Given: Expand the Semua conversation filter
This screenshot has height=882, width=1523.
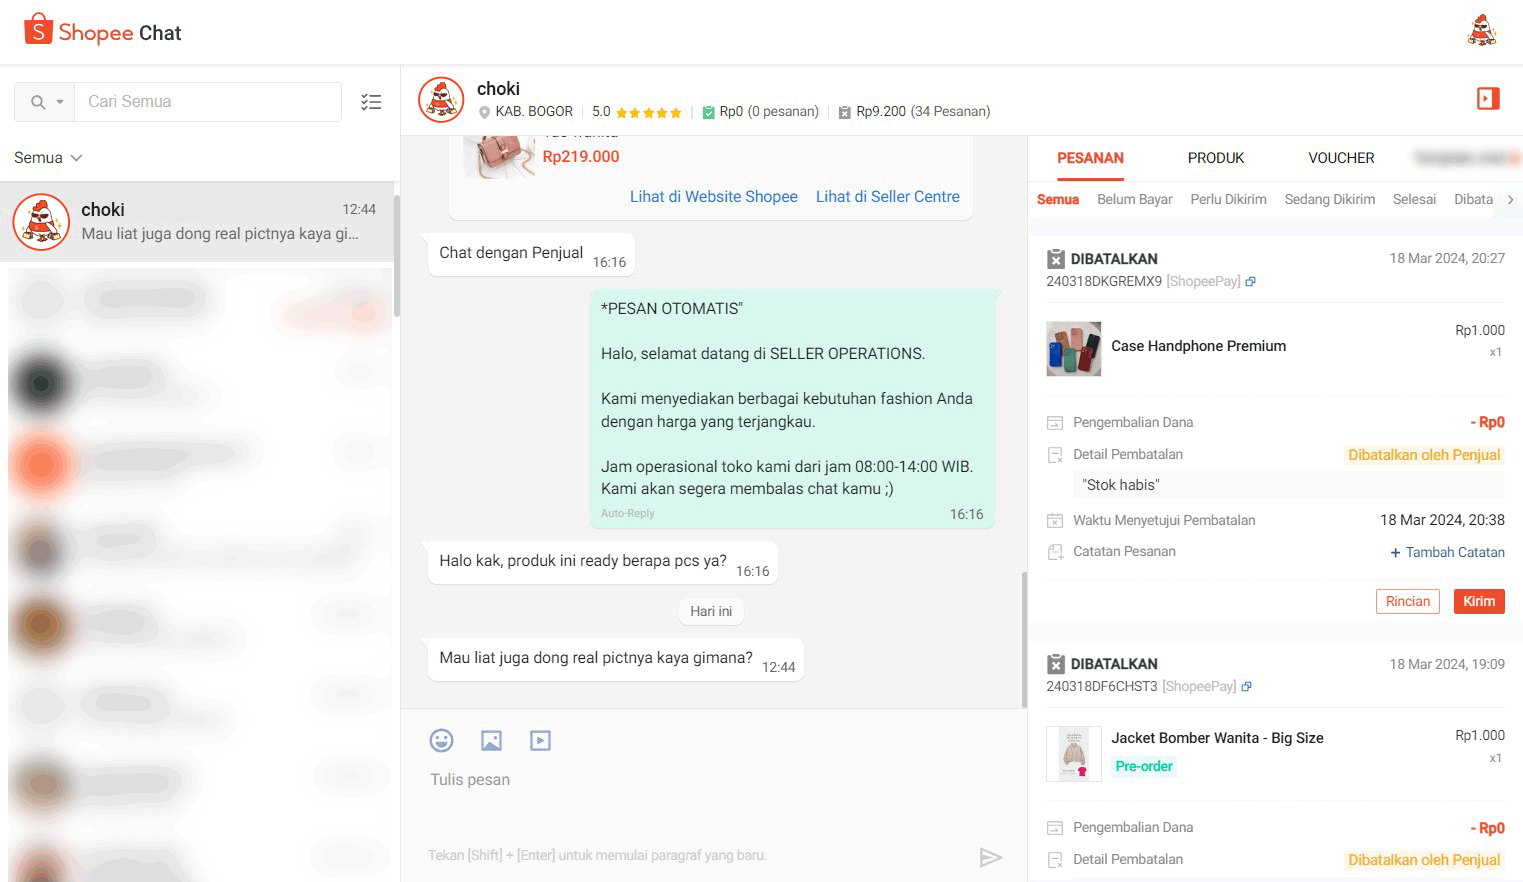Looking at the screenshot, I should pyautogui.click(x=47, y=157).
